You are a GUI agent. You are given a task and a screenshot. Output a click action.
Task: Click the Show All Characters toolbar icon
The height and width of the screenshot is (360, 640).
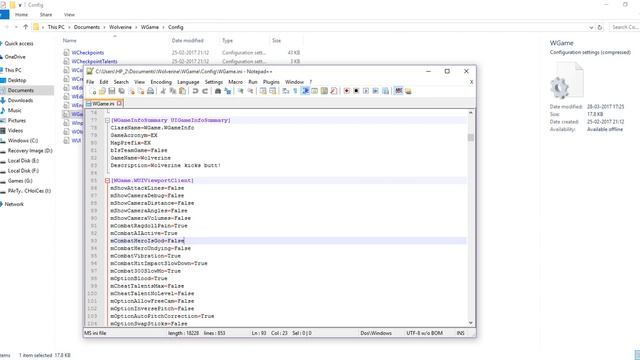pyautogui.click(x=295, y=91)
